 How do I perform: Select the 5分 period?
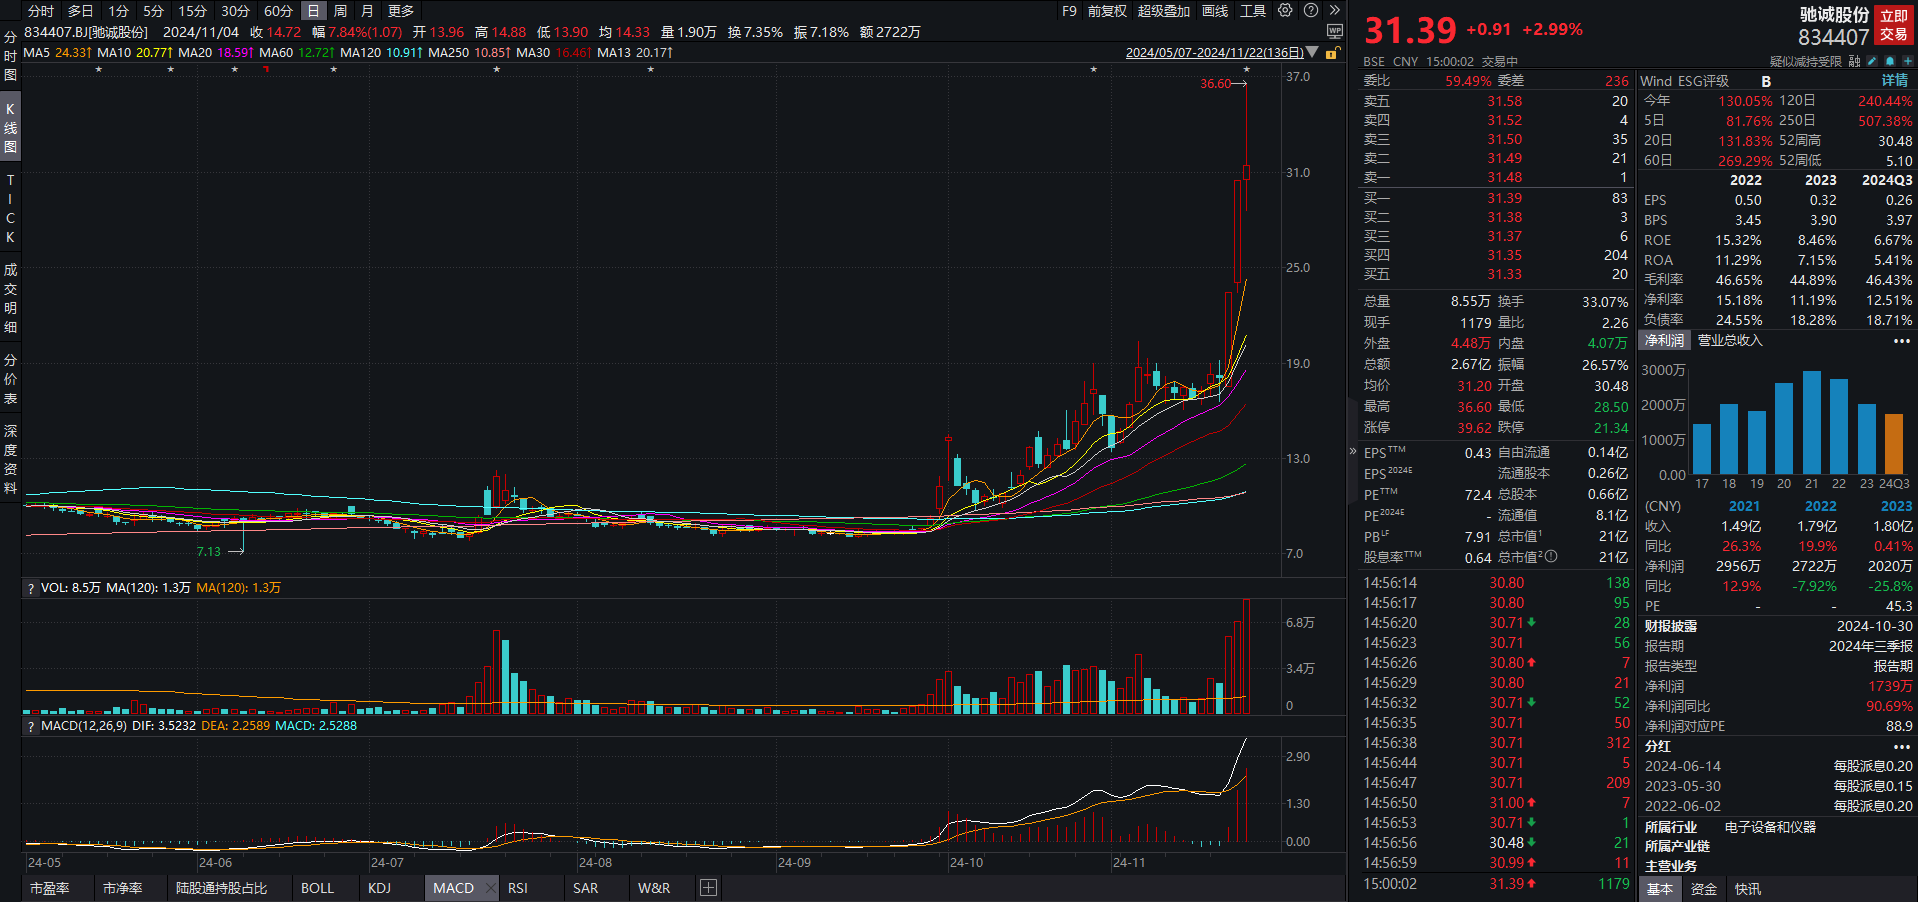point(153,11)
